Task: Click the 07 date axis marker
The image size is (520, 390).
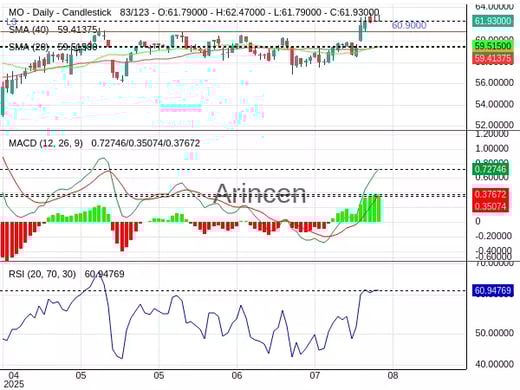Action: pyautogui.click(x=315, y=376)
